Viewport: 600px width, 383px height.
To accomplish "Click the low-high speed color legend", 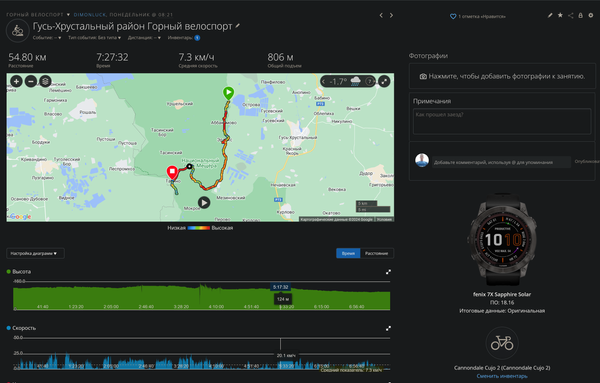I will click(199, 228).
